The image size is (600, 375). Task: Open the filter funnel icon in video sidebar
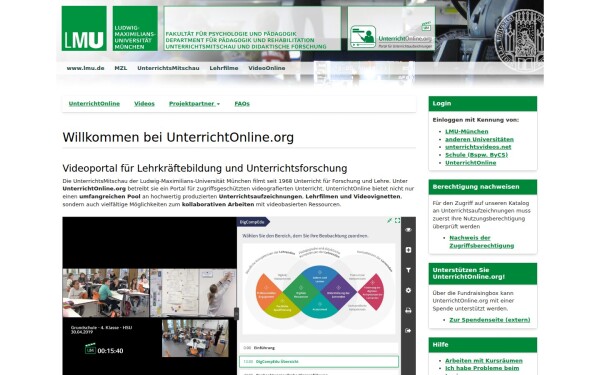[408, 270]
